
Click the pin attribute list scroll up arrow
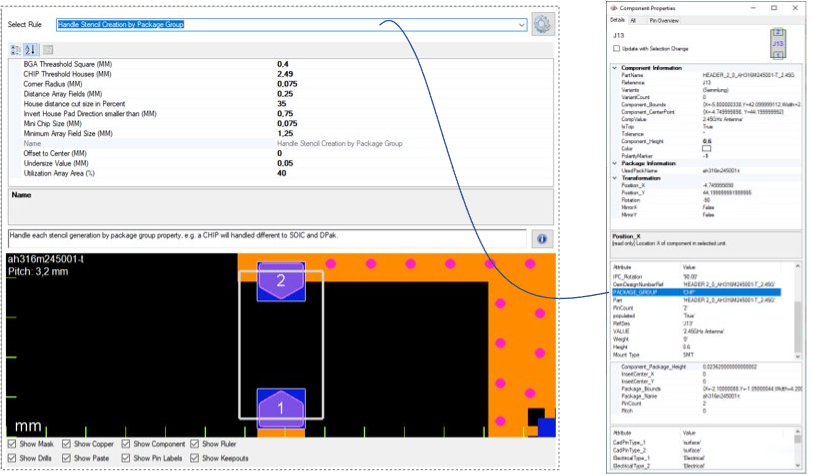[797, 432]
